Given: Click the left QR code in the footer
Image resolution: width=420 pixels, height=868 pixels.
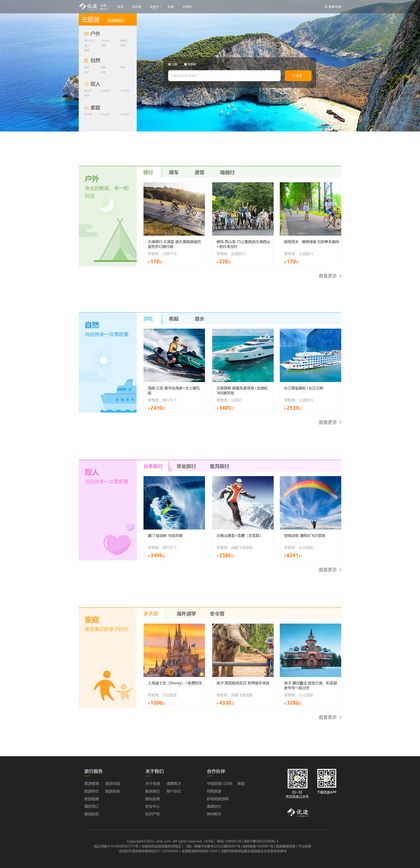Looking at the screenshot, I should coord(297,778).
